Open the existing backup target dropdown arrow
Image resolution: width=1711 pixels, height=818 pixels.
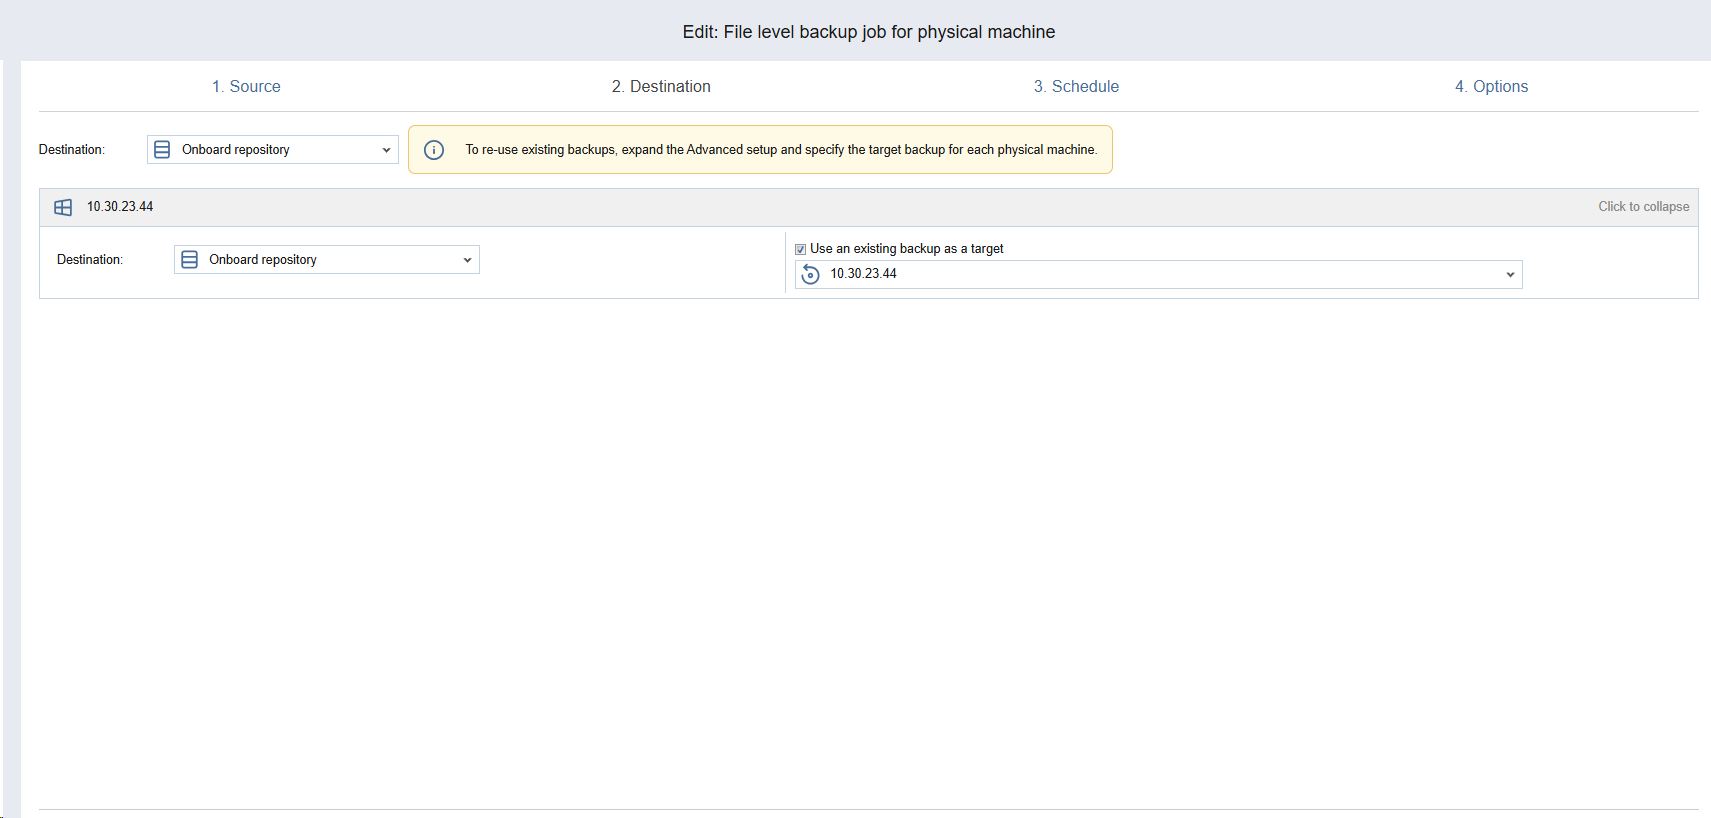(x=1510, y=274)
